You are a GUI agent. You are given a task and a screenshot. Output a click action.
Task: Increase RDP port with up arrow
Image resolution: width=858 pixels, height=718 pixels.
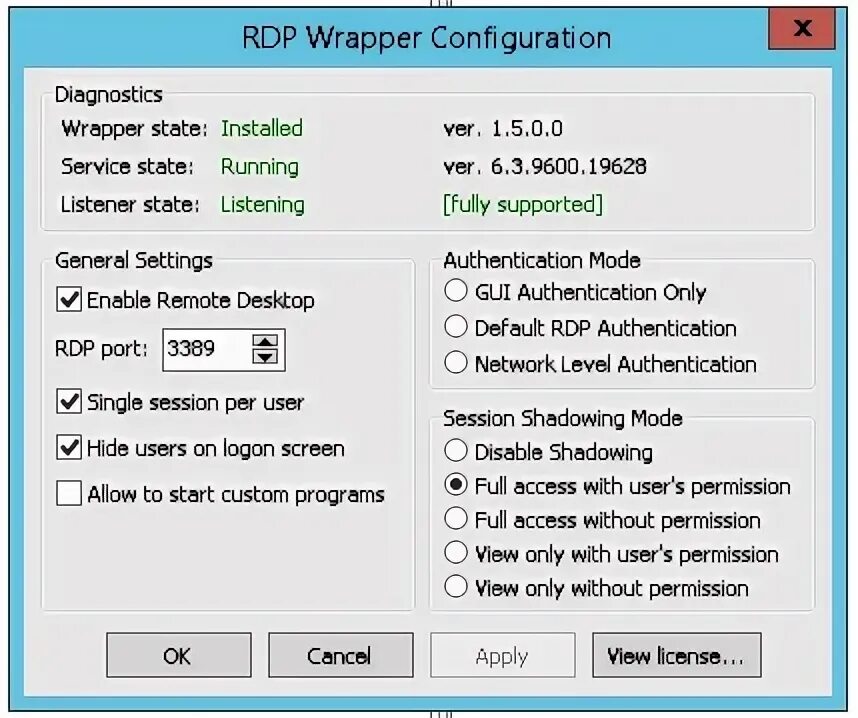pos(265,341)
